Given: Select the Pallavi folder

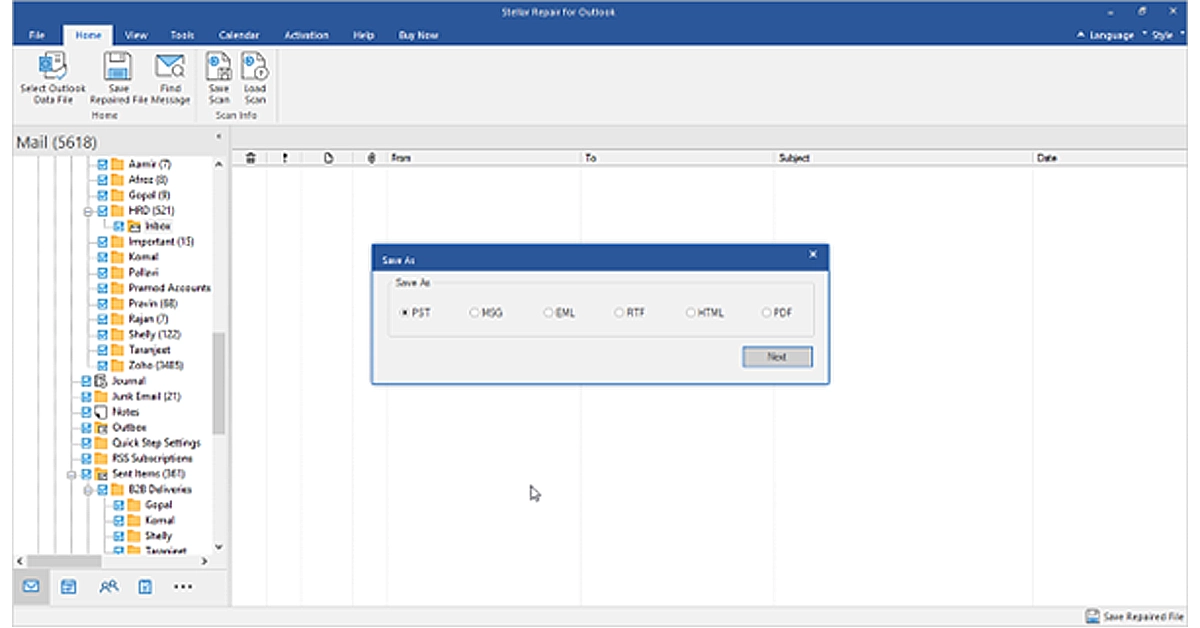Looking at the screenshot, I should coord(144,273).
